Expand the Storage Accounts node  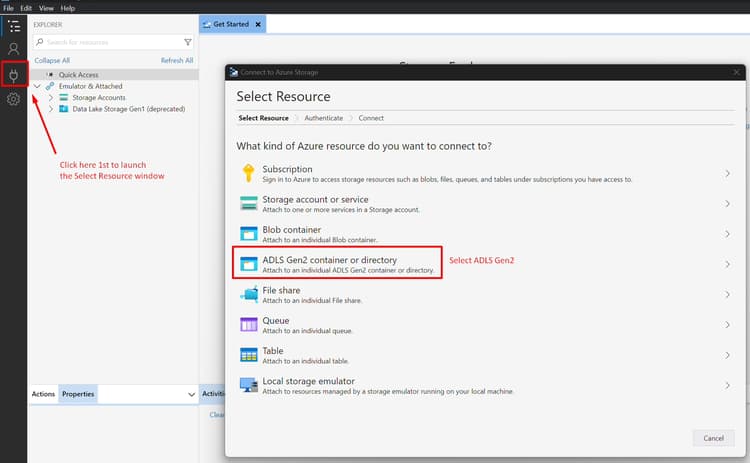pyautogui.click(x=51, y=98)
